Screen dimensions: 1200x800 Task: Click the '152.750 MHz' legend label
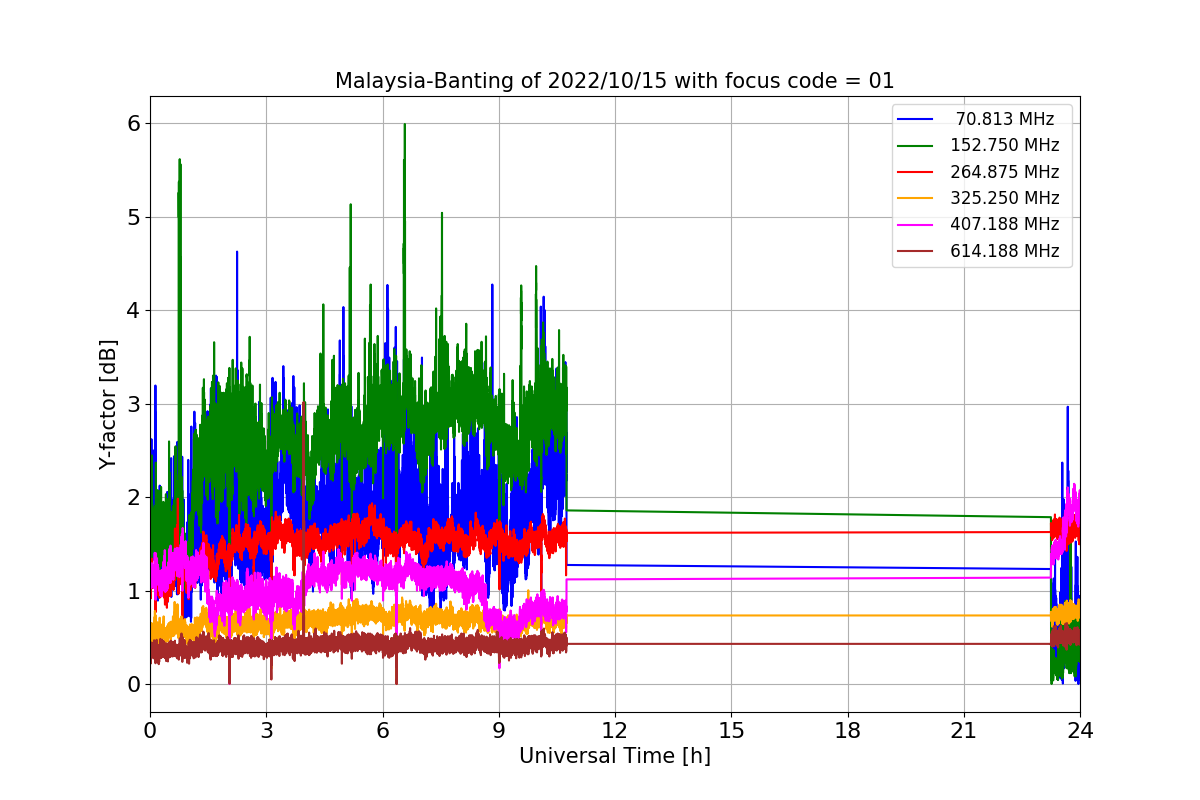pyautogui.click(x=1005, y=145)
